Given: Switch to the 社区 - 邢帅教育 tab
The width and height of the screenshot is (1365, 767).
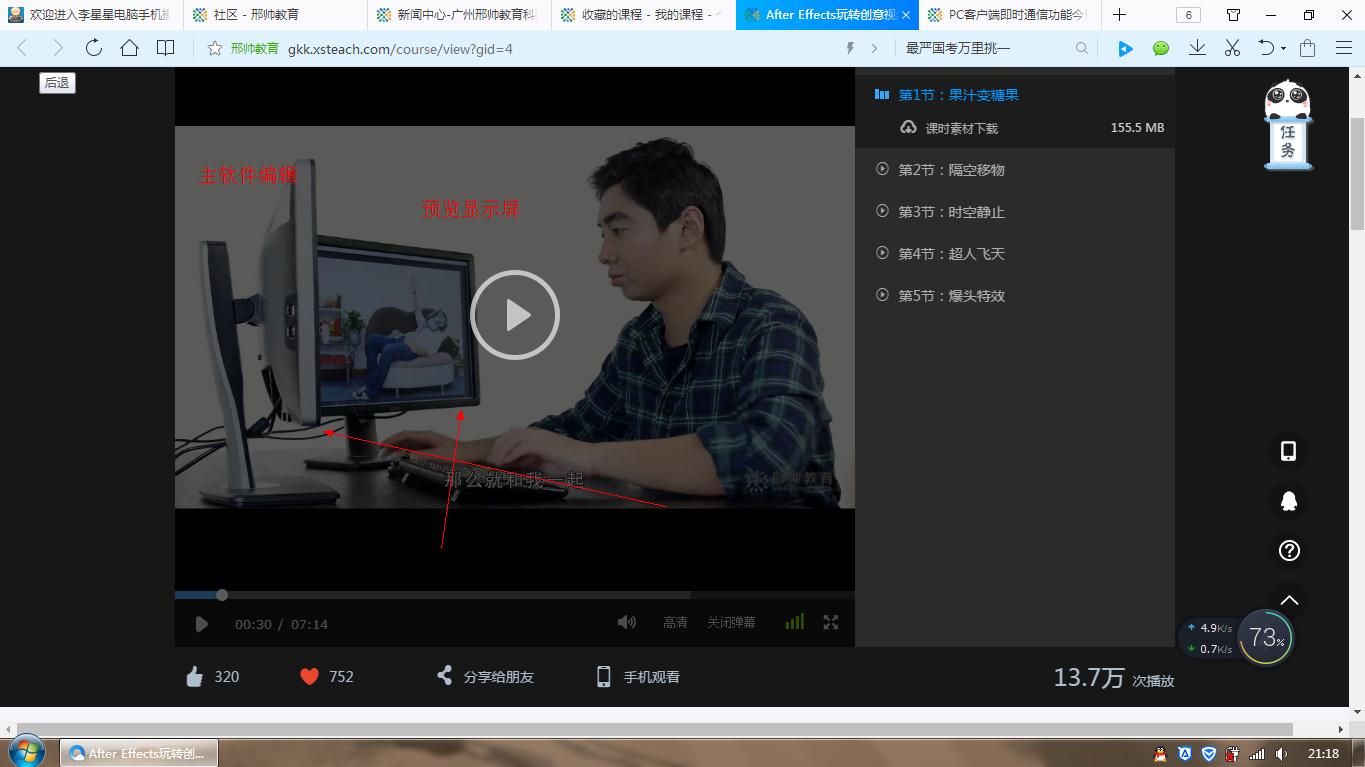Looking at the screenshot, I should point(256,15).
